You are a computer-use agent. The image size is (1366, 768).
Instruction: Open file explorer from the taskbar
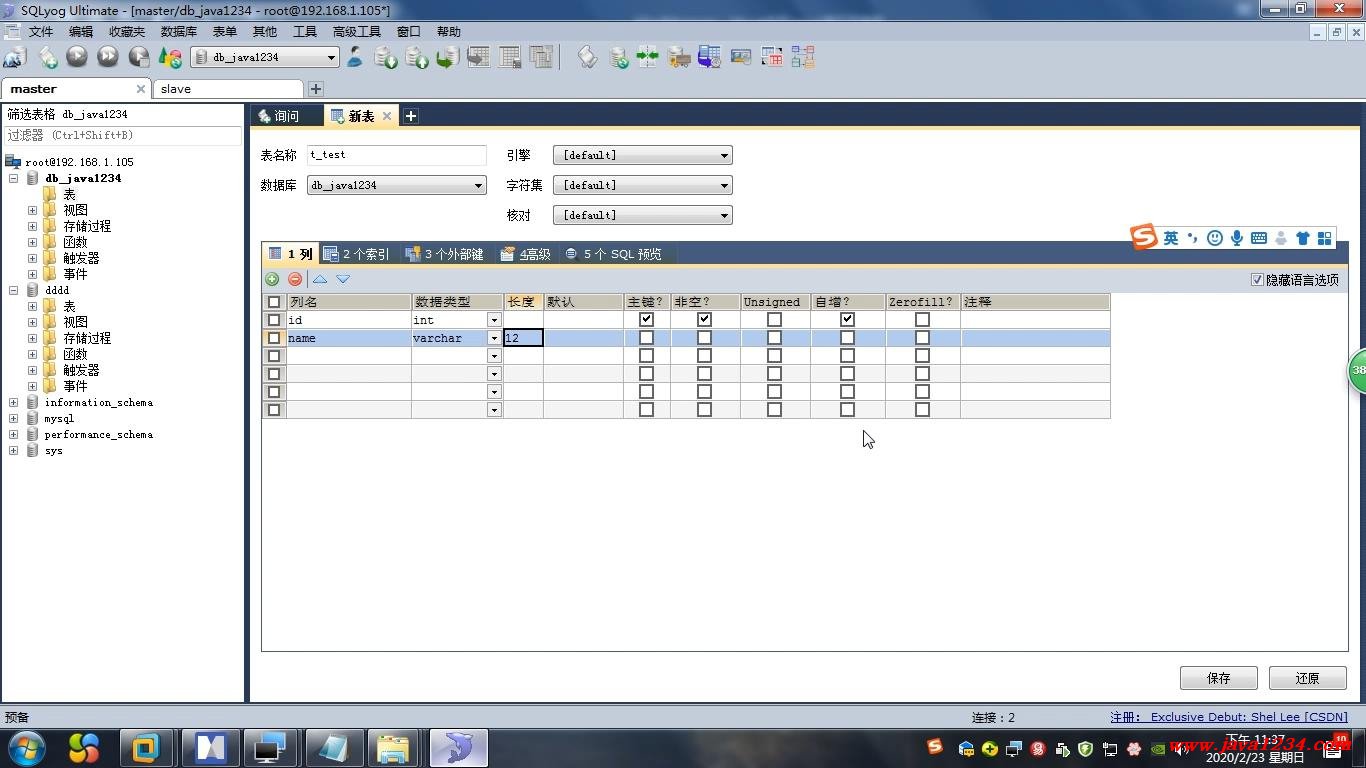(394, 748)
